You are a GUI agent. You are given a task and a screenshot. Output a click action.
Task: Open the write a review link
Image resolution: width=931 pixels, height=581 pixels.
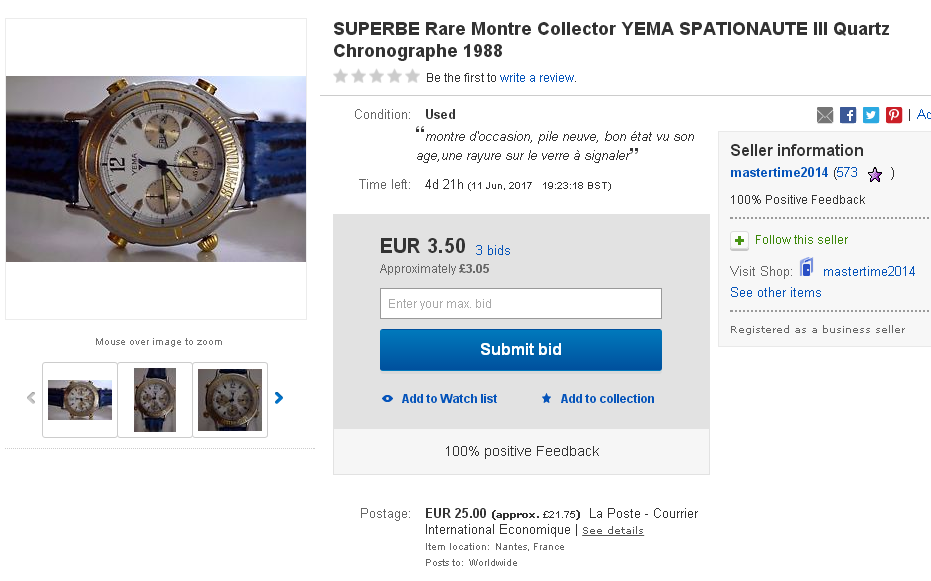[537, 78]
